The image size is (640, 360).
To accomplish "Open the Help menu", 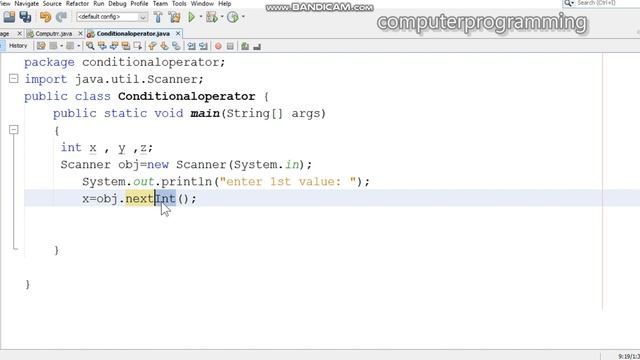I will coord(224,4).
